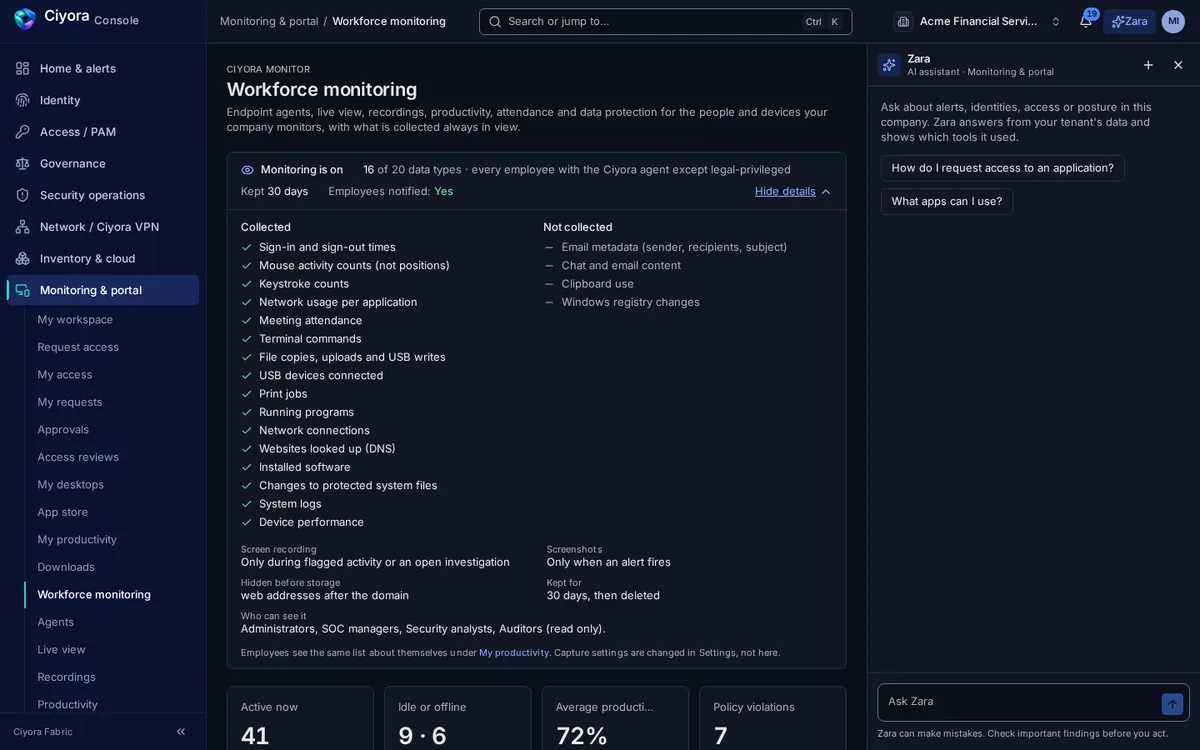The width and height of the screenshot is (1200, 750).
Task: Ask how to request application access
Action: pos(1002,168)
